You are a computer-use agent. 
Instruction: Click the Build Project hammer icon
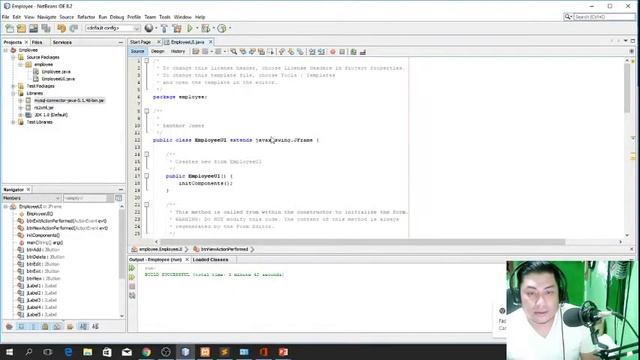[164, 28]
